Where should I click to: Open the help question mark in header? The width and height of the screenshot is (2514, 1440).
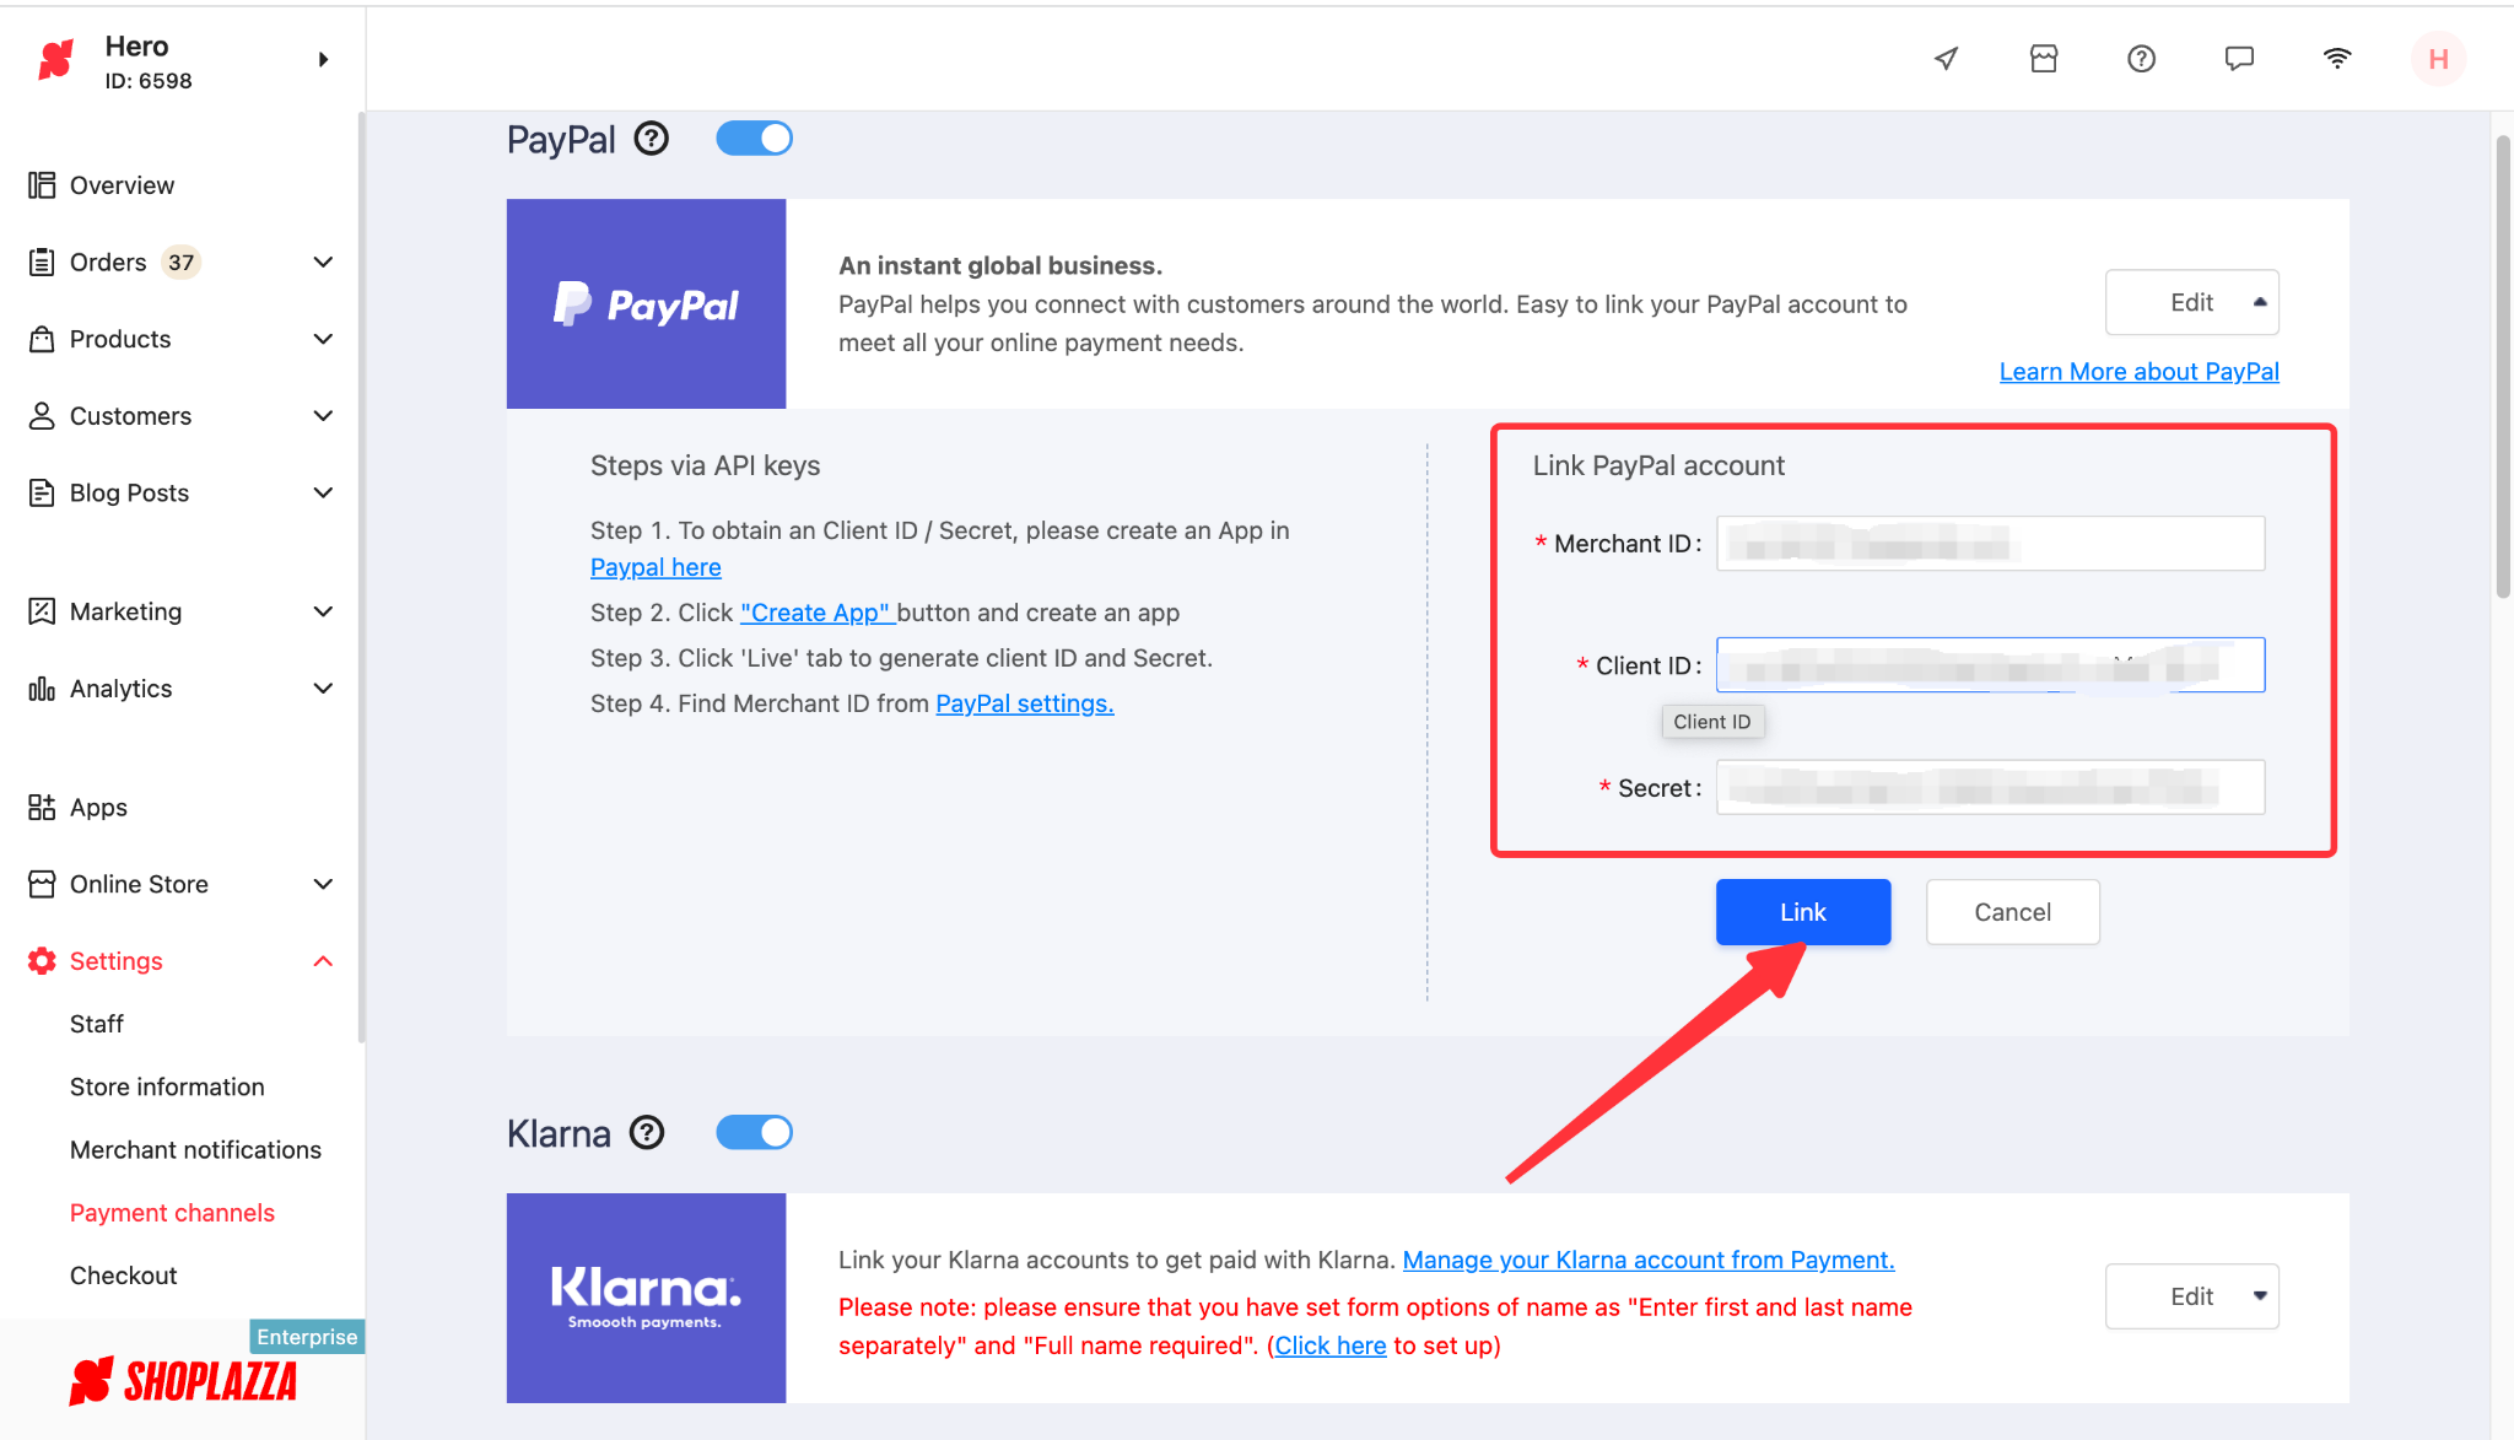tap(2141, 59)
